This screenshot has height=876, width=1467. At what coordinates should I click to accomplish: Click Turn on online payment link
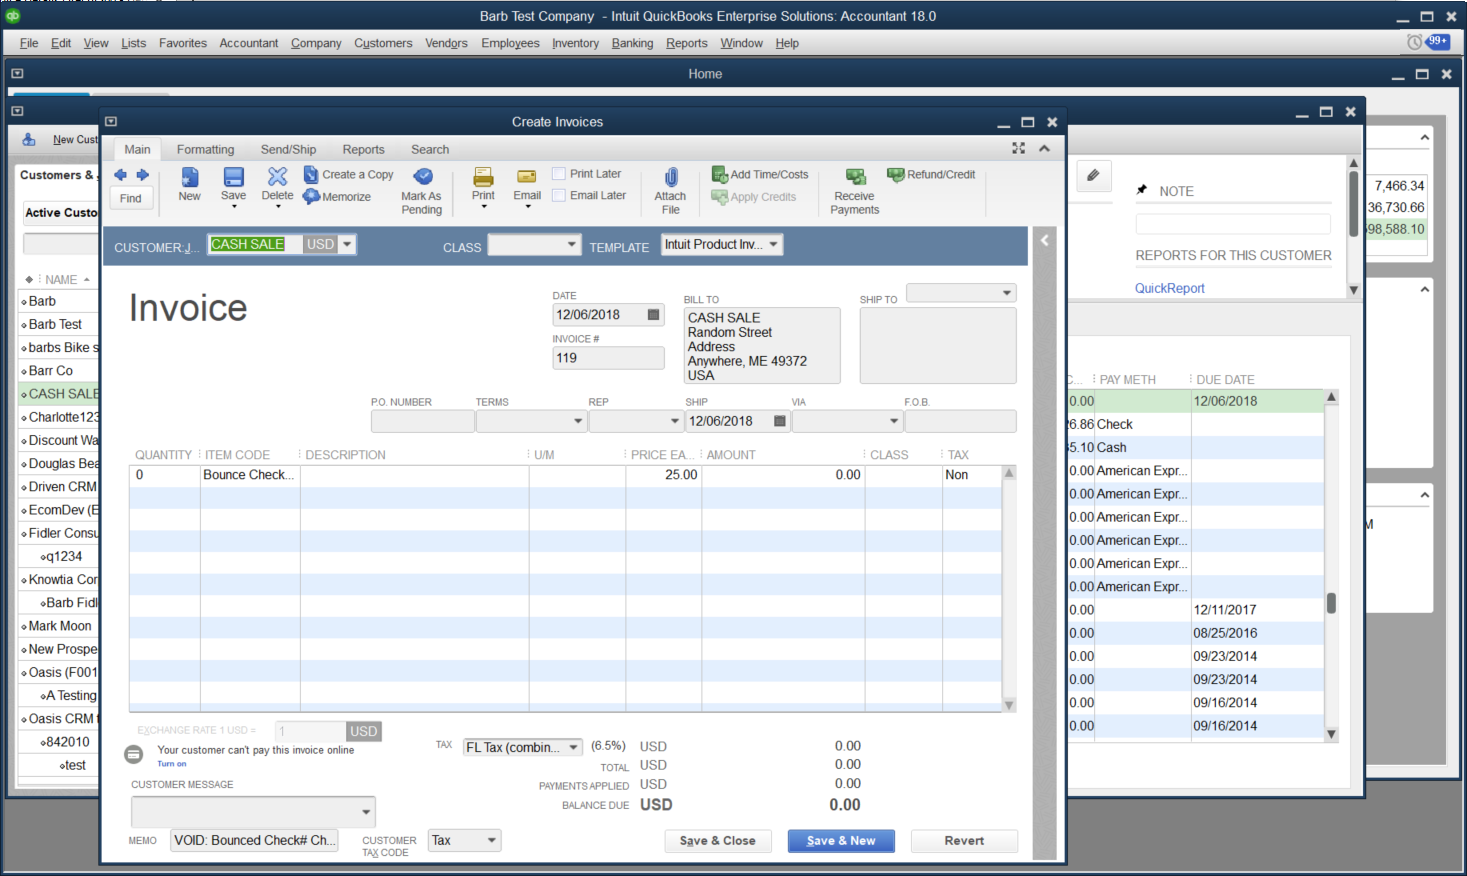tap(172, 764)
